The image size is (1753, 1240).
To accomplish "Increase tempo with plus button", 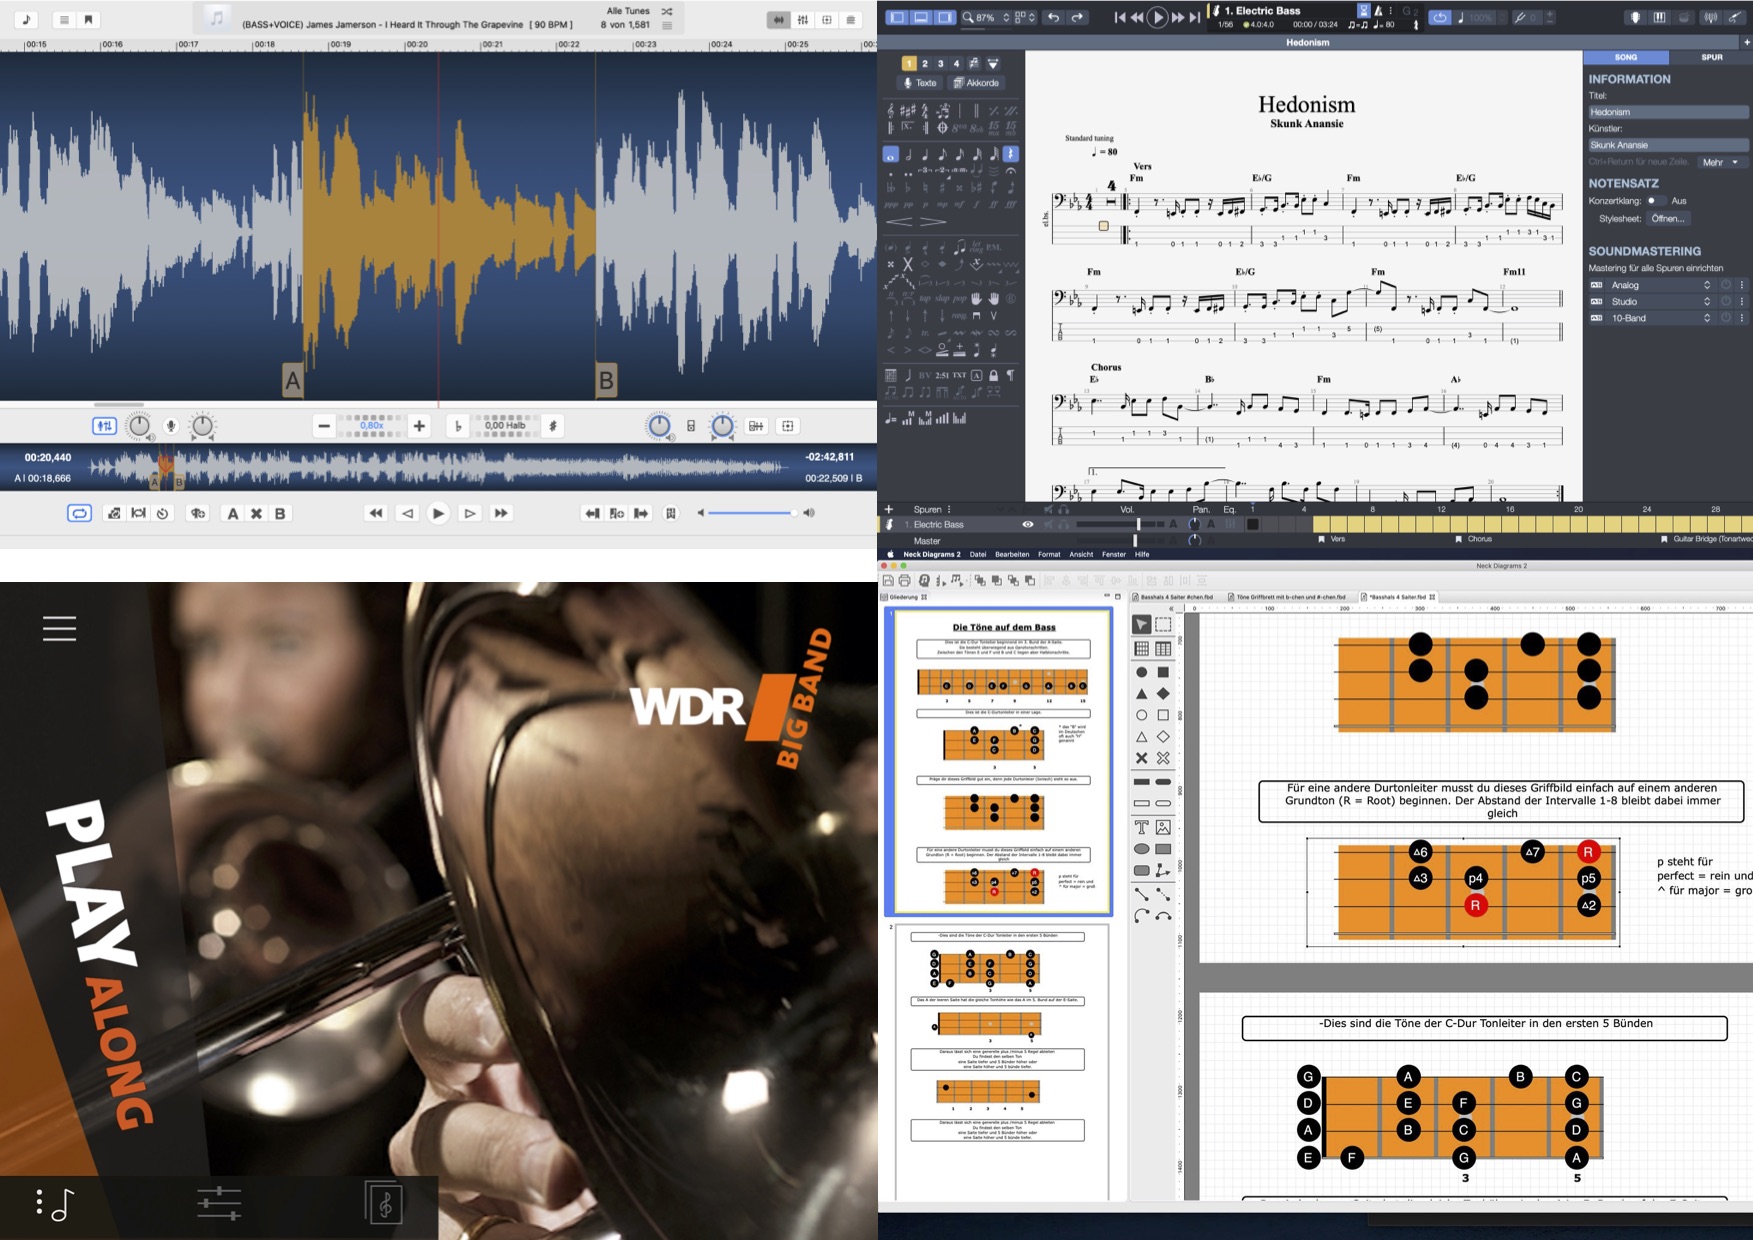I will coord(420,426).
